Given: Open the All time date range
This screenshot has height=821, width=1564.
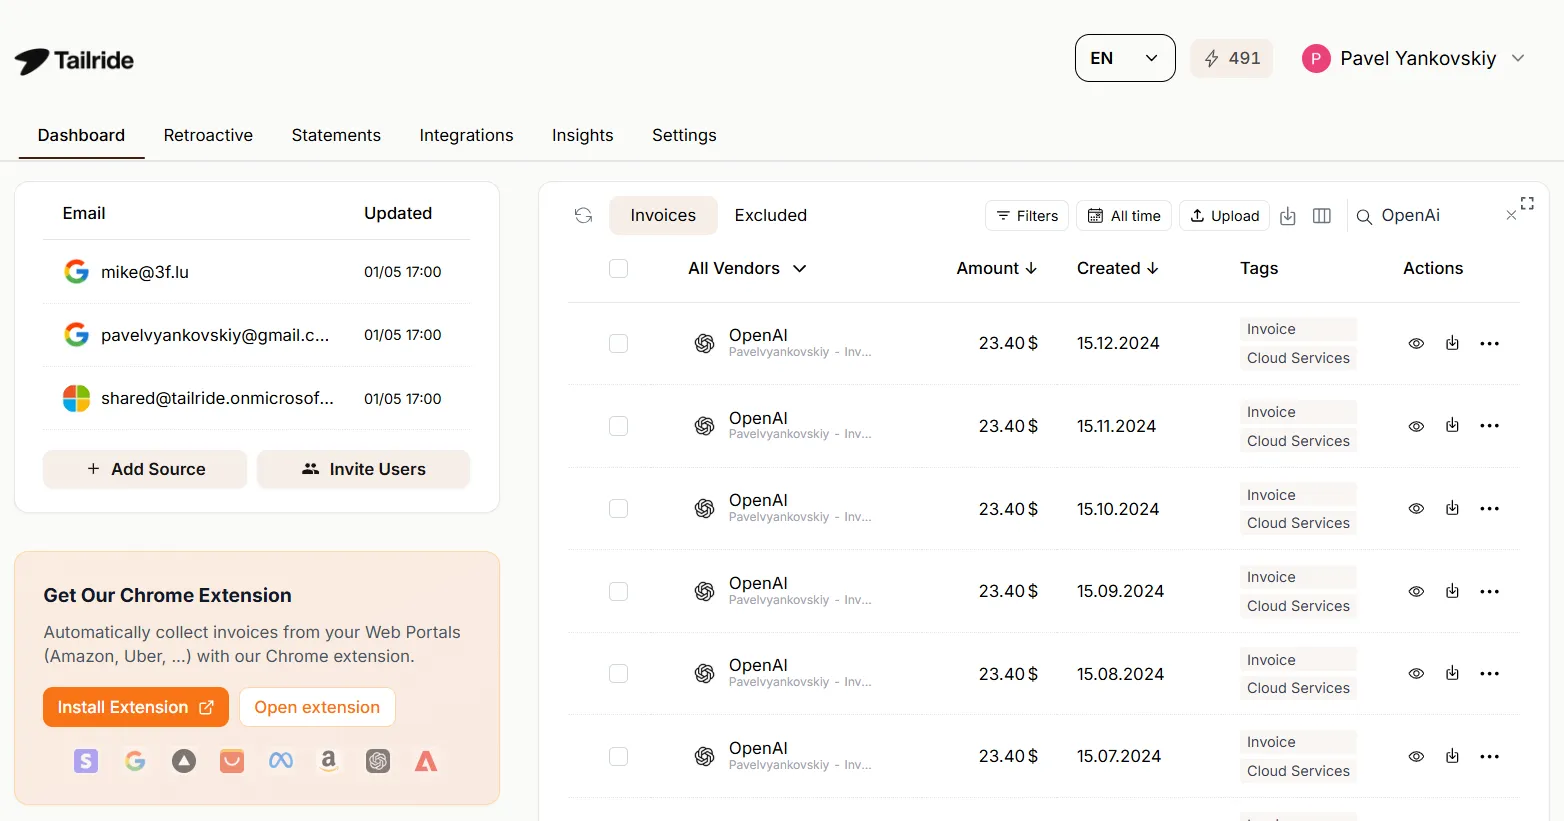Looking at the screenshot, I should click(x=1124, y=216).
